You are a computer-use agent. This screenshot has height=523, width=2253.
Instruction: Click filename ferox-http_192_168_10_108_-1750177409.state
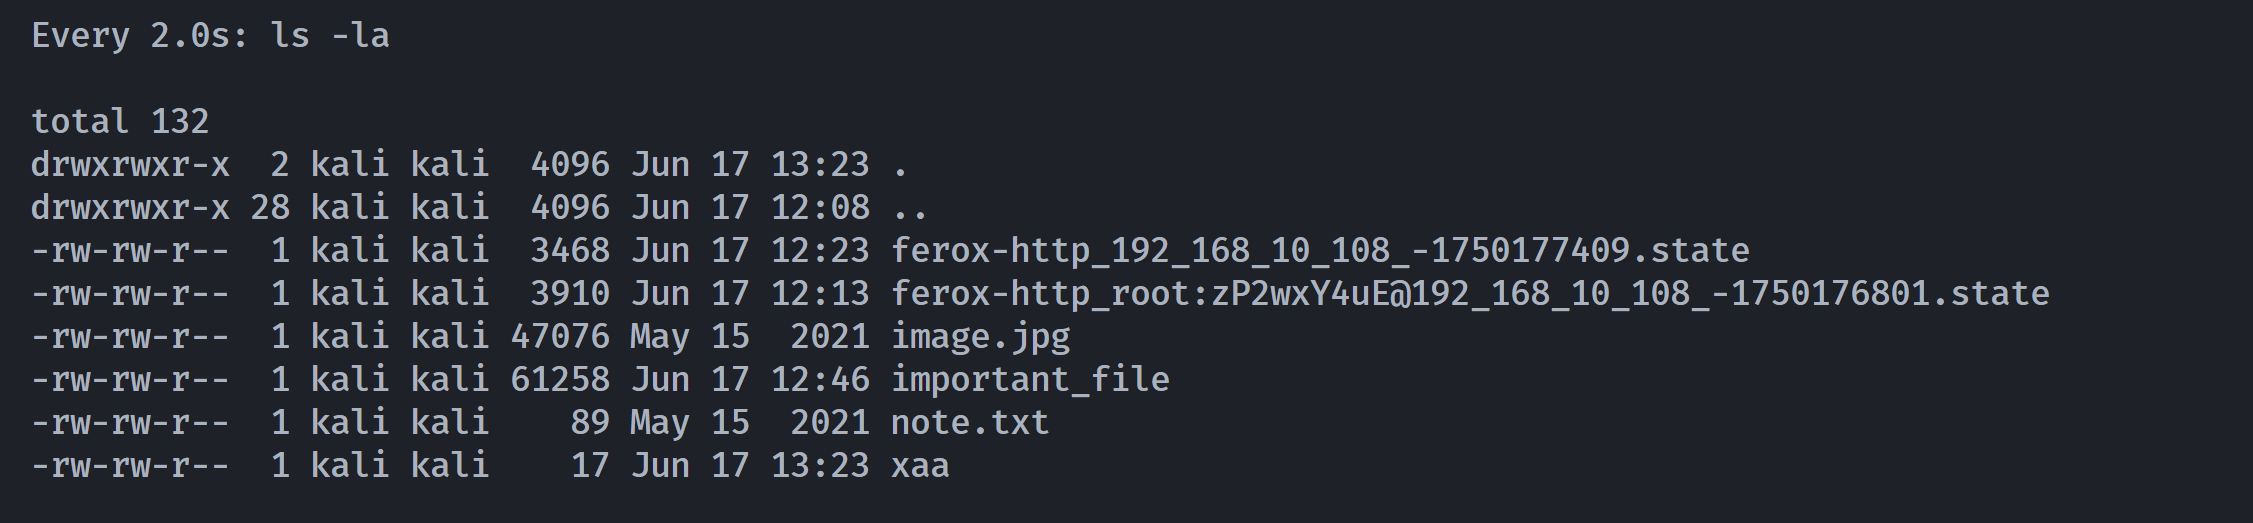click(1320, 250)
